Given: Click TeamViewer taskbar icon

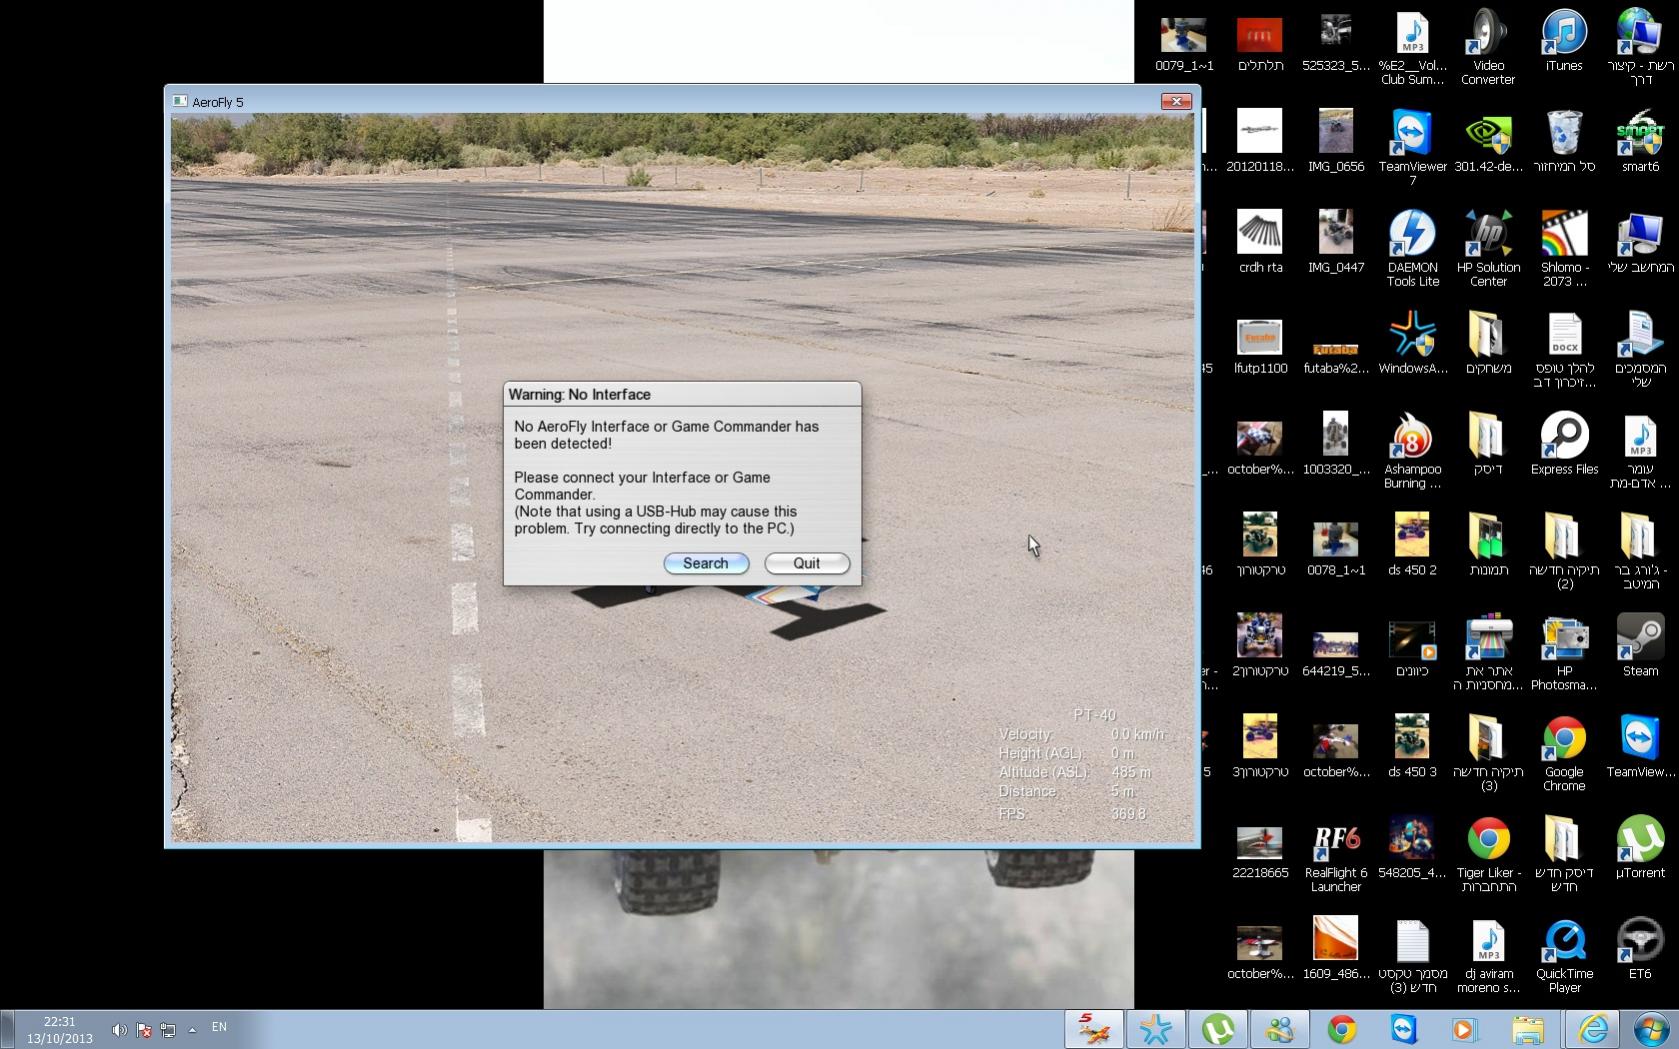Looking at the screenshot, I should (1404, 1029).
